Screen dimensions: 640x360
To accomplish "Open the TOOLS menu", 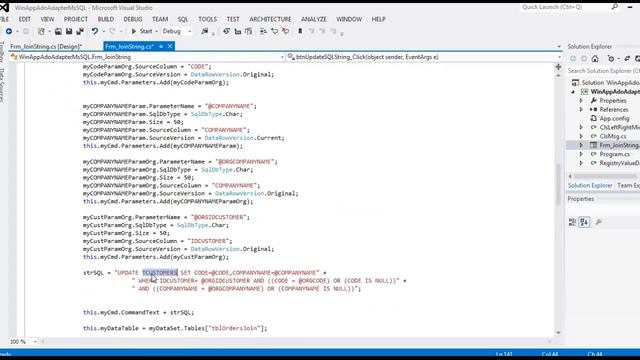I will click(207, 19).
